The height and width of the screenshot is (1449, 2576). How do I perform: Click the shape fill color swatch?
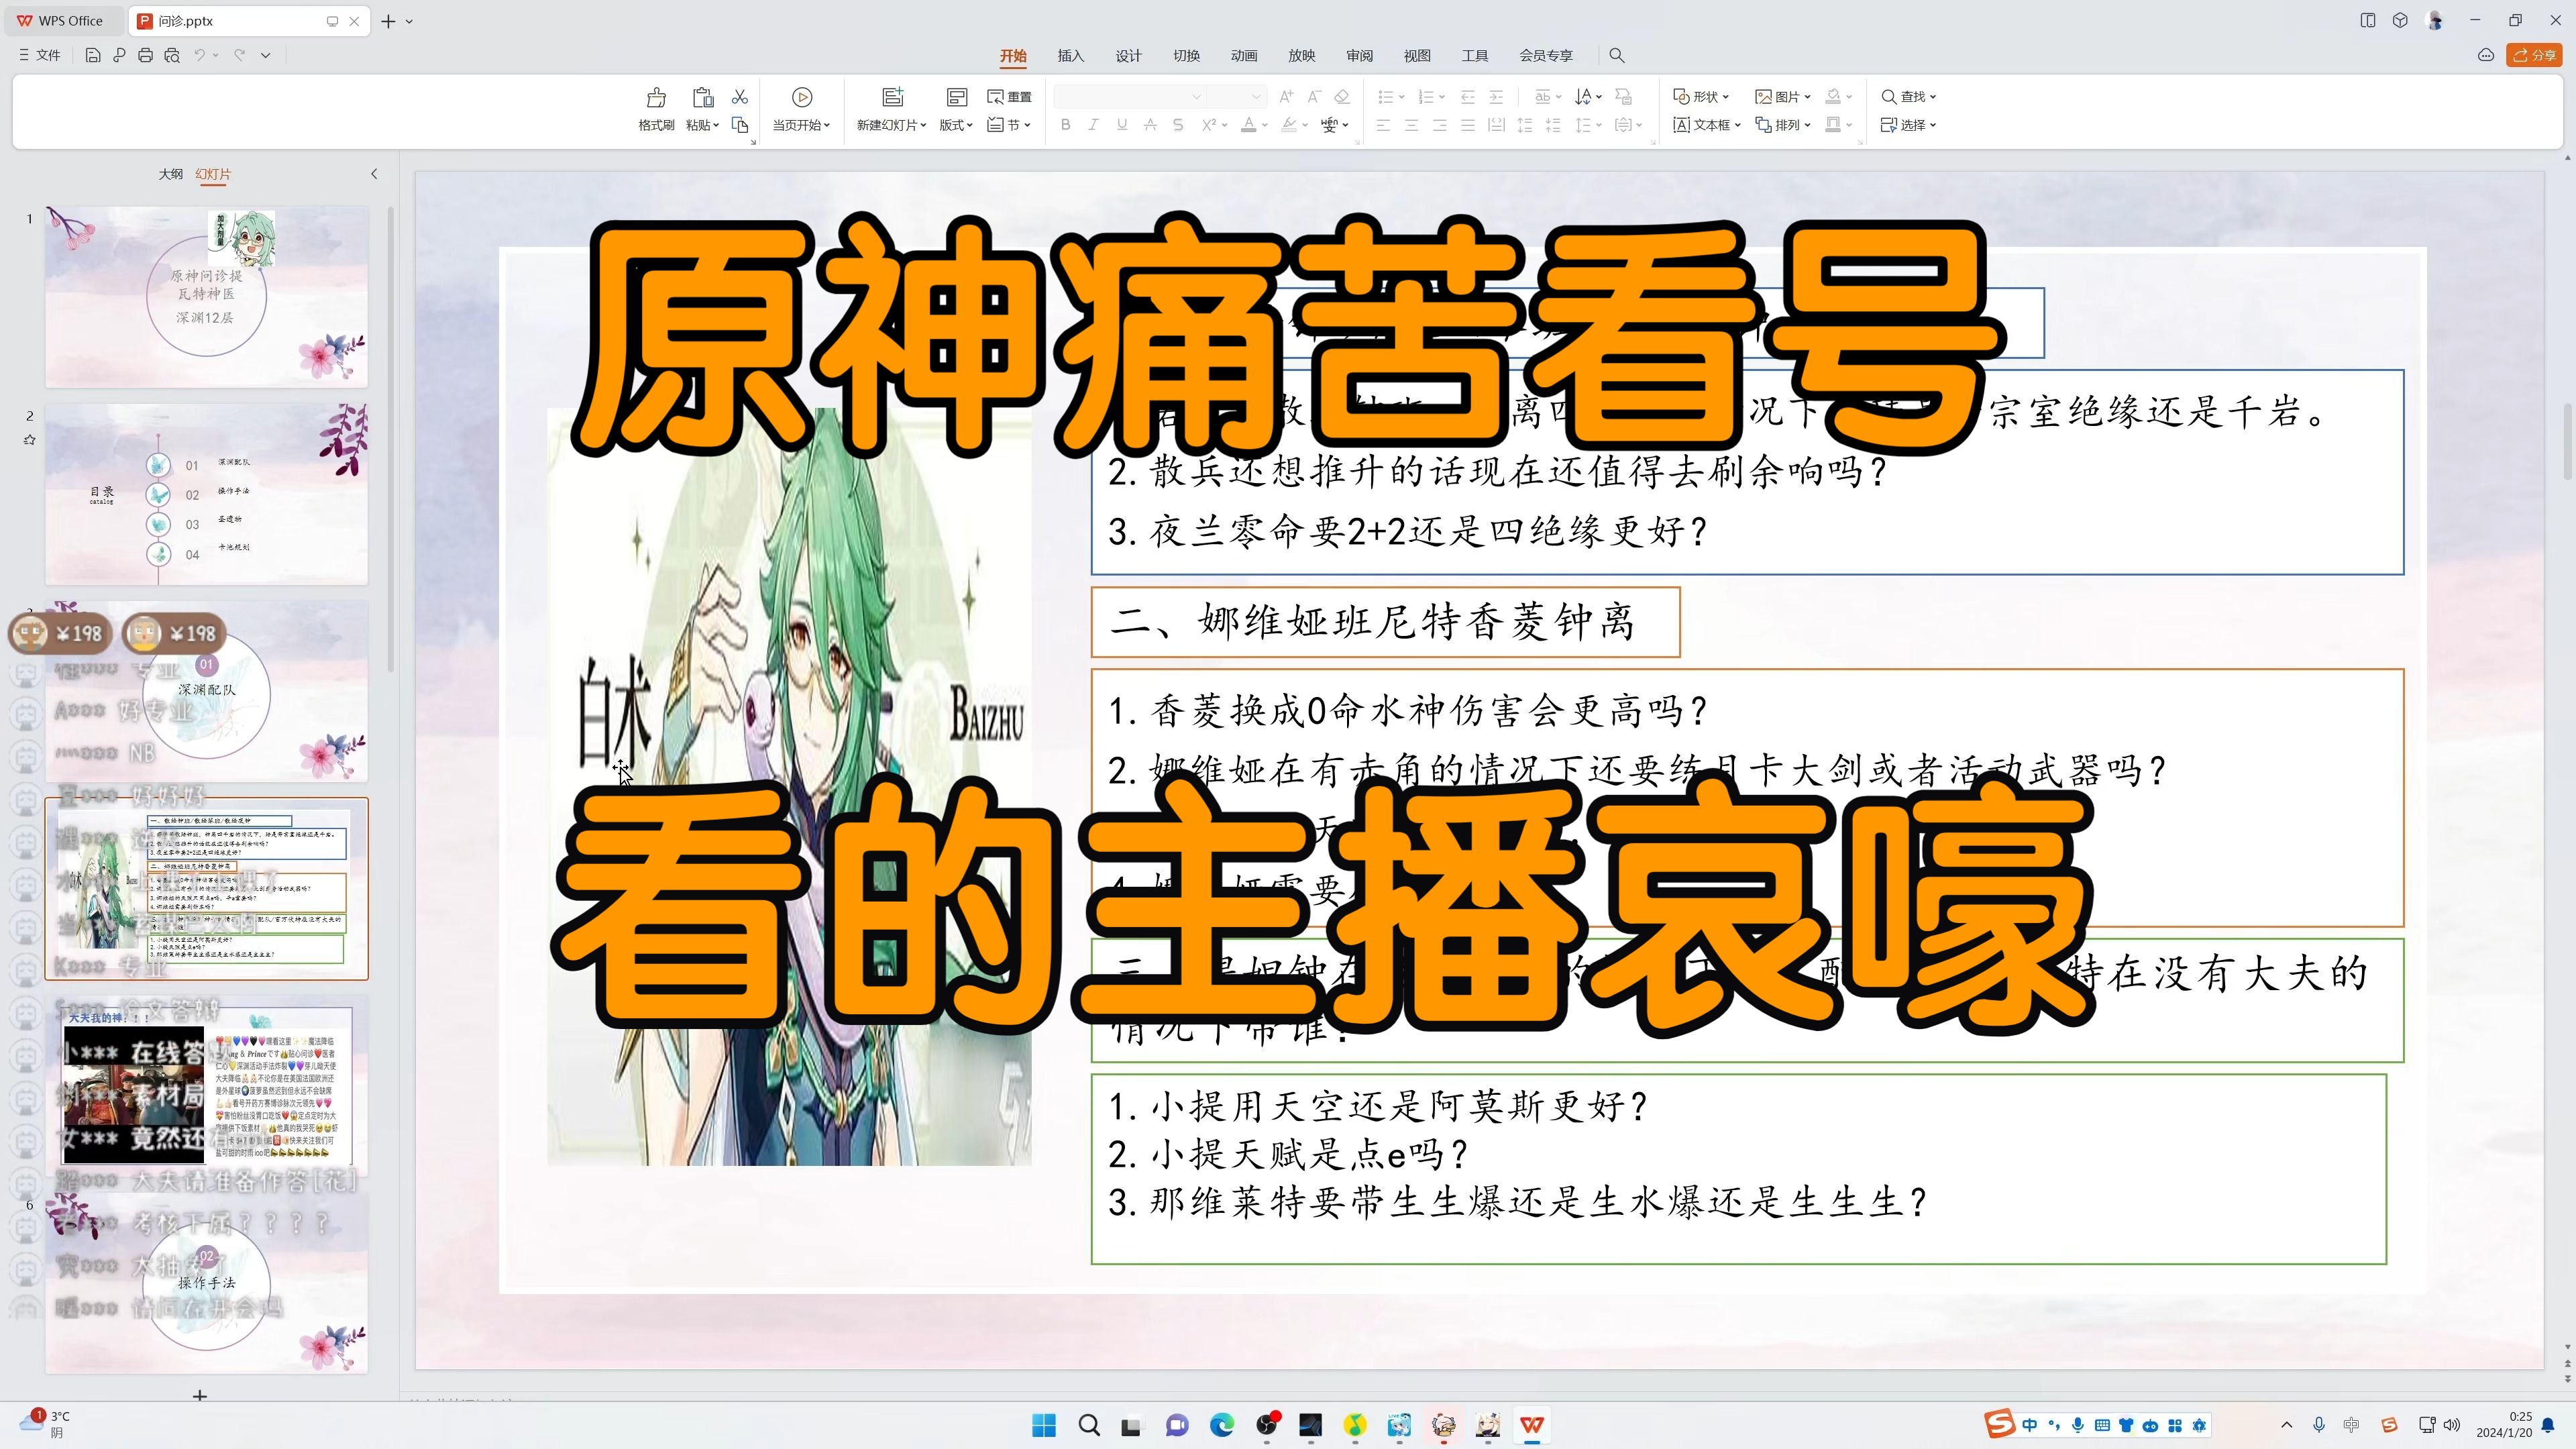coord(1833,97)
